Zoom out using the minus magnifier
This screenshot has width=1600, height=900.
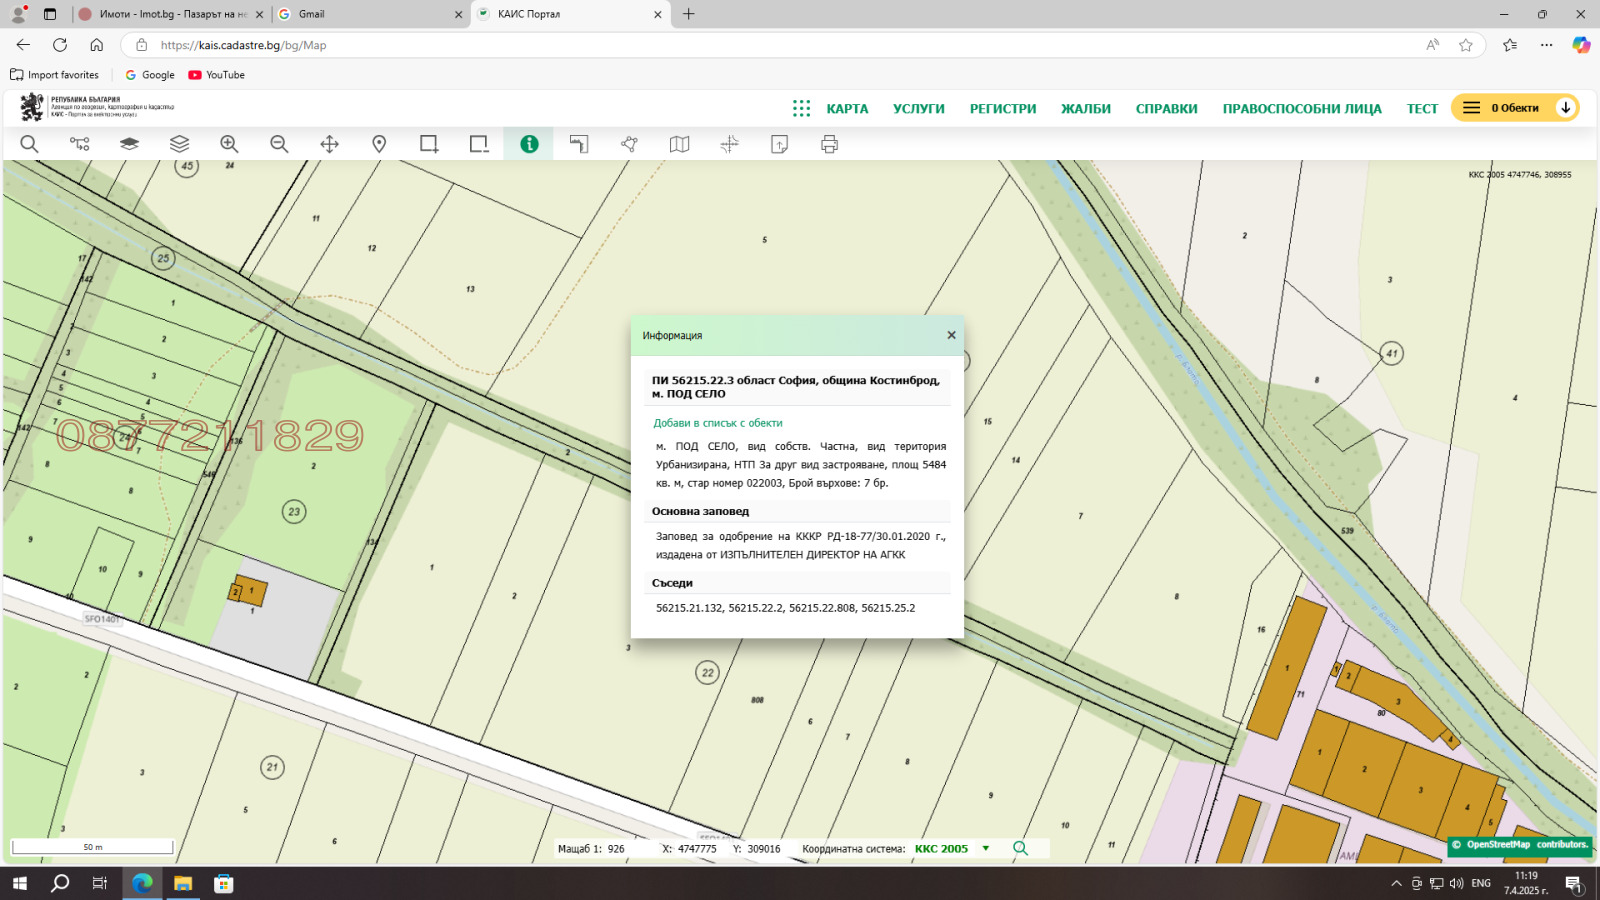[279, 144]
